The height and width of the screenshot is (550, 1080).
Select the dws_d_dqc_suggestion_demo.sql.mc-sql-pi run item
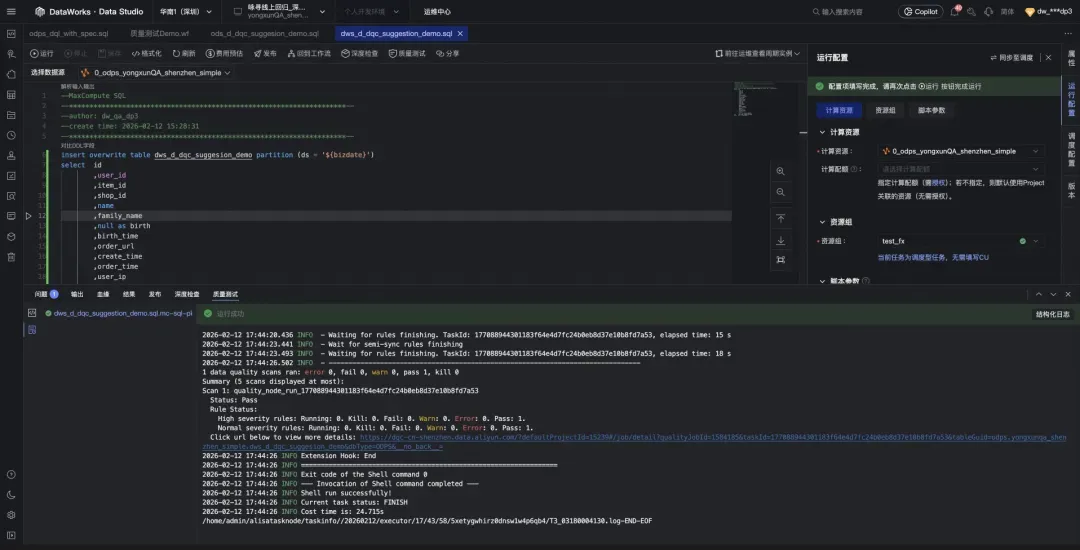(x=118, y=313)
